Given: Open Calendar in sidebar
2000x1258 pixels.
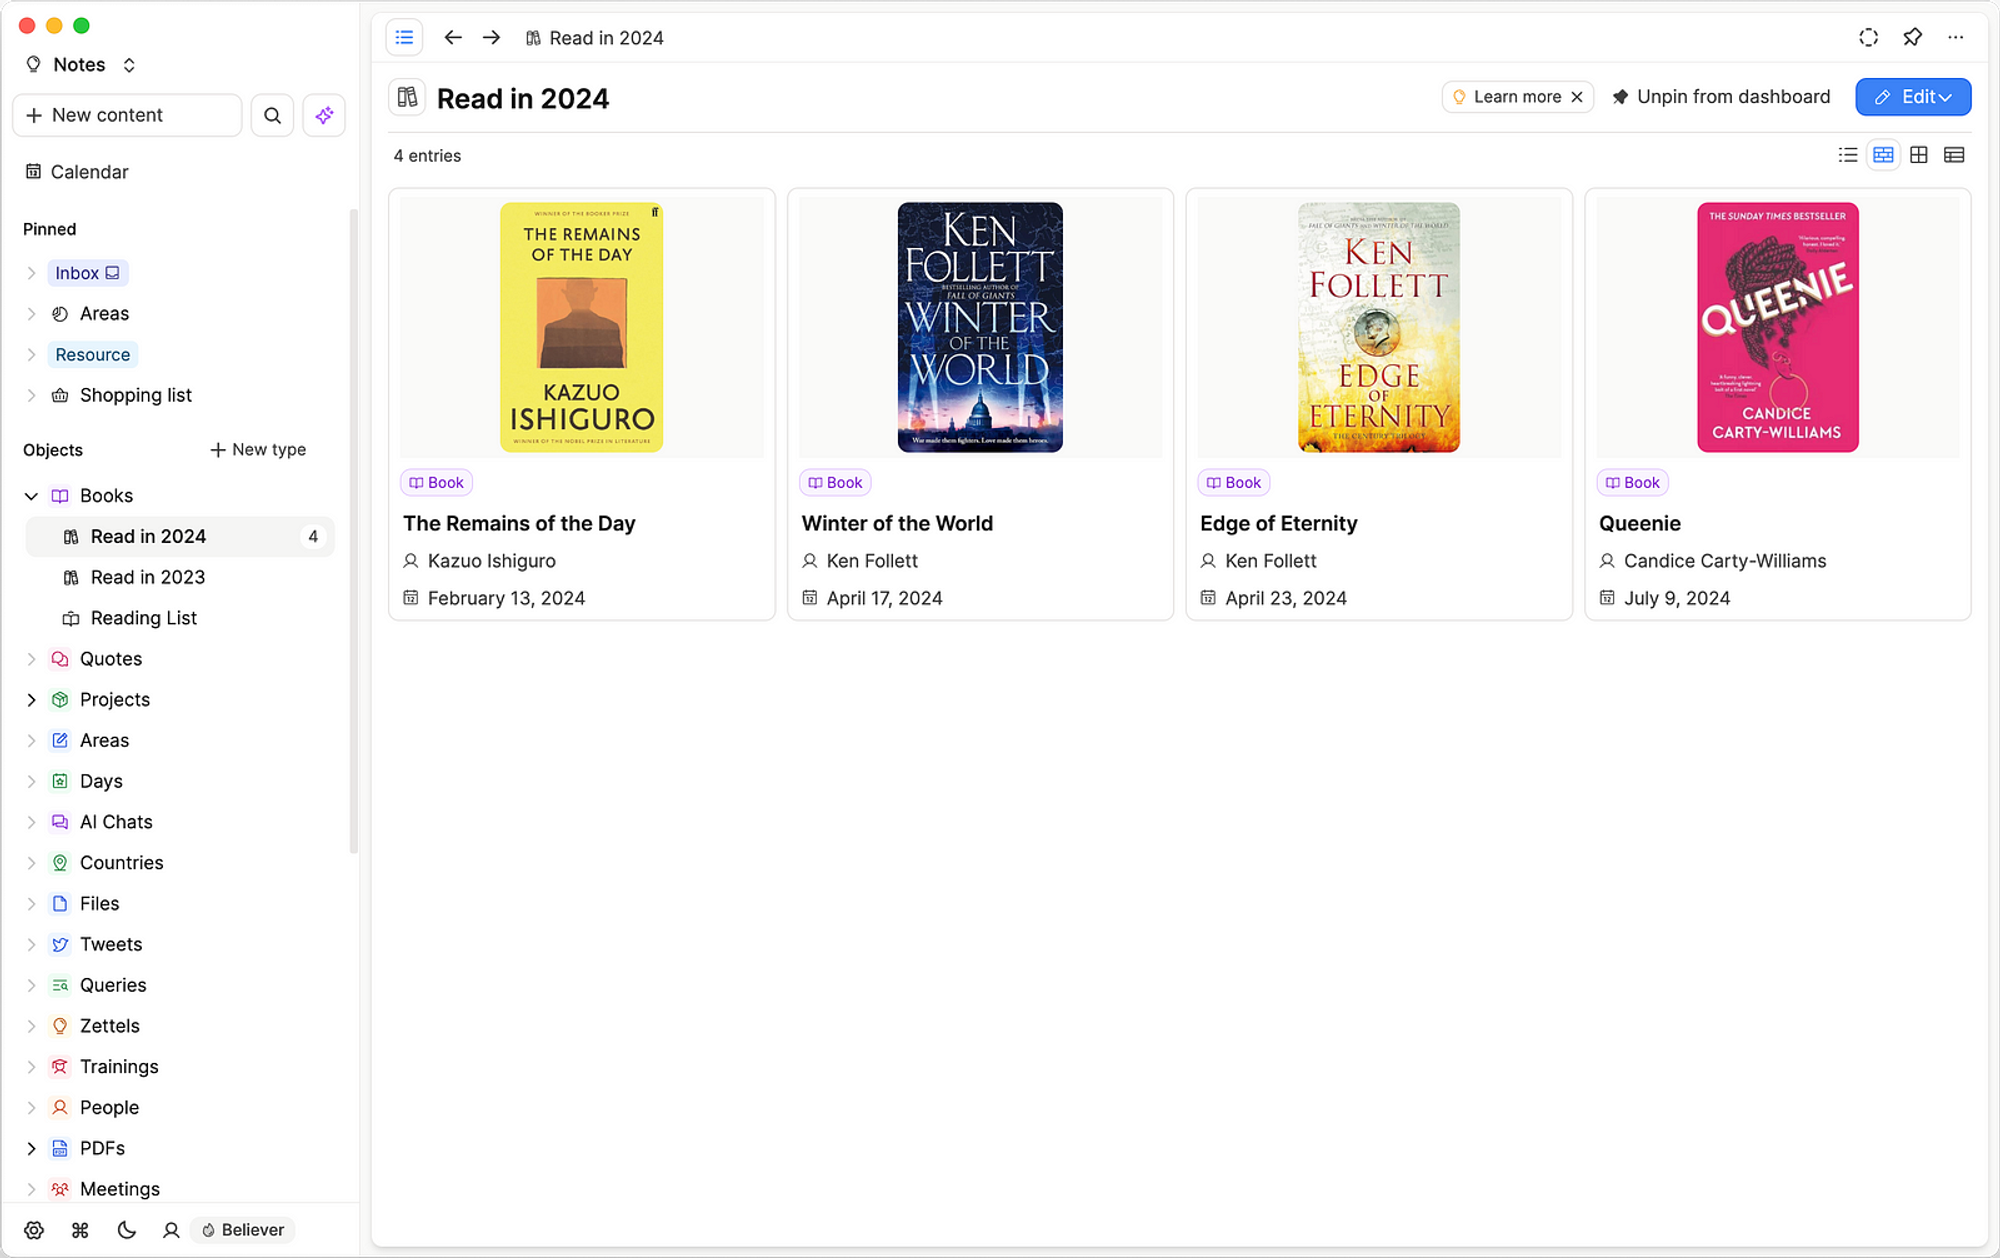Looking at the screenshot, I should [x=90, y=172].
